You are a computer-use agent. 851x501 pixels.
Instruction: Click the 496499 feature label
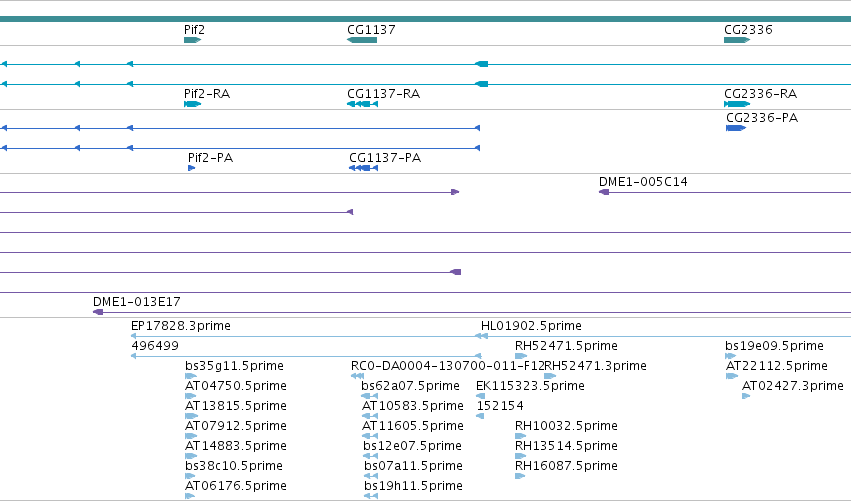click(155, 346)
